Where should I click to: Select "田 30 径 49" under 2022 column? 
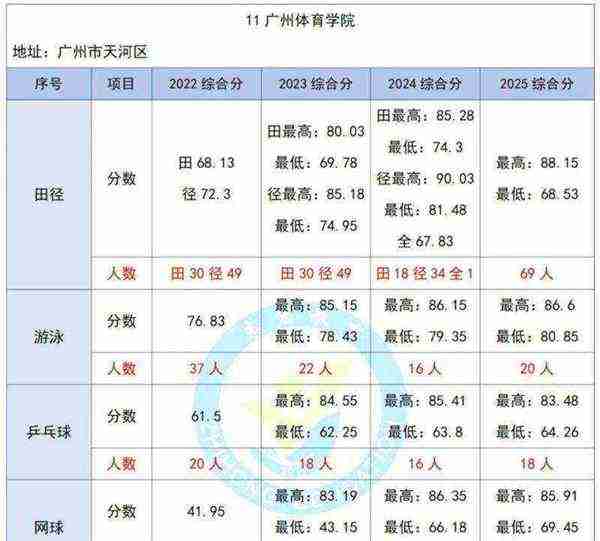[206, 273]
